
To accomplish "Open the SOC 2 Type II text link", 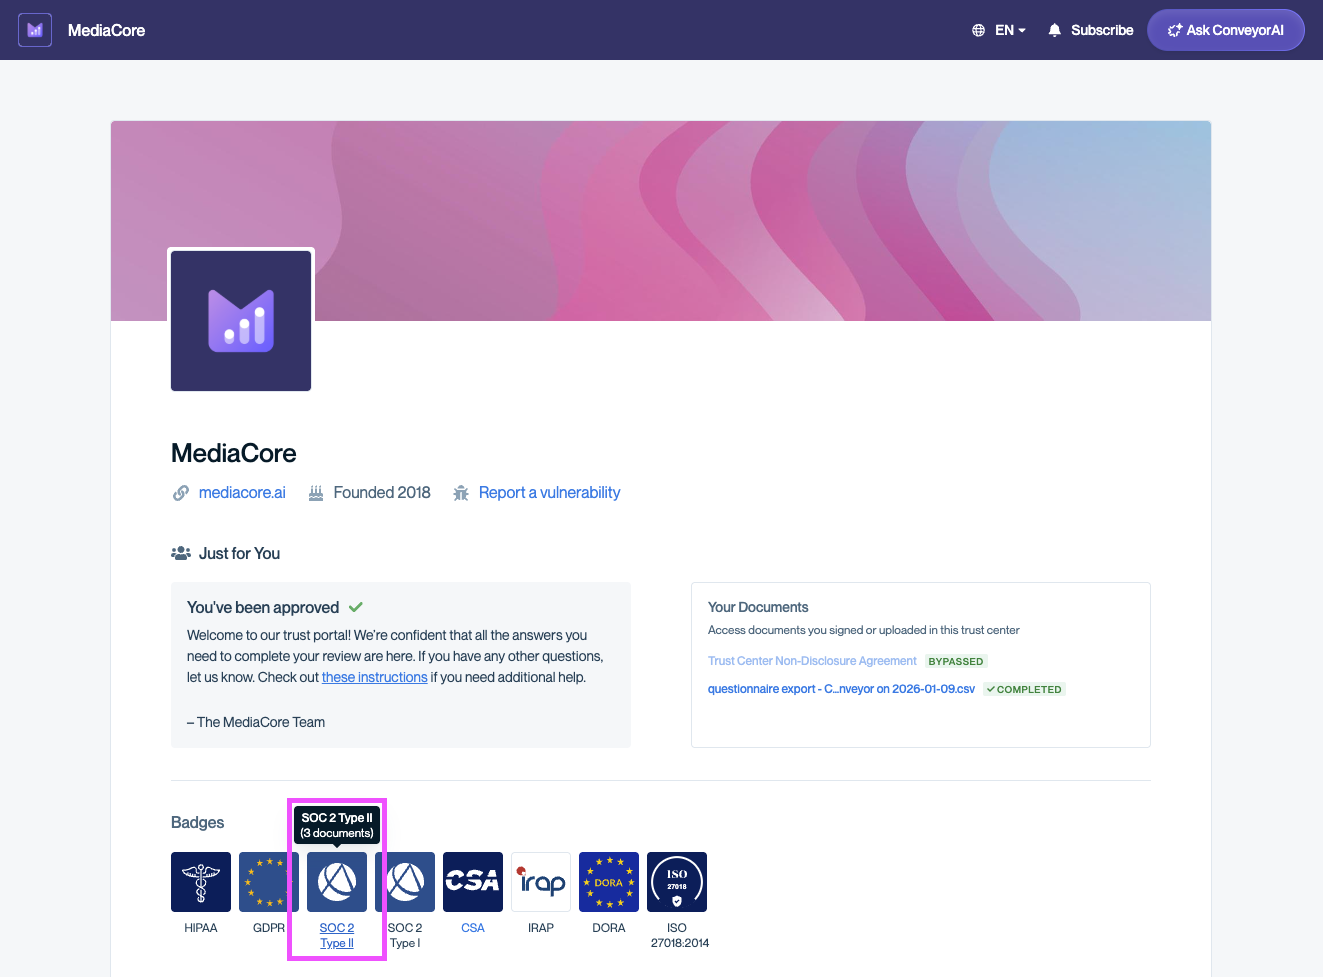I will (337, 935).
